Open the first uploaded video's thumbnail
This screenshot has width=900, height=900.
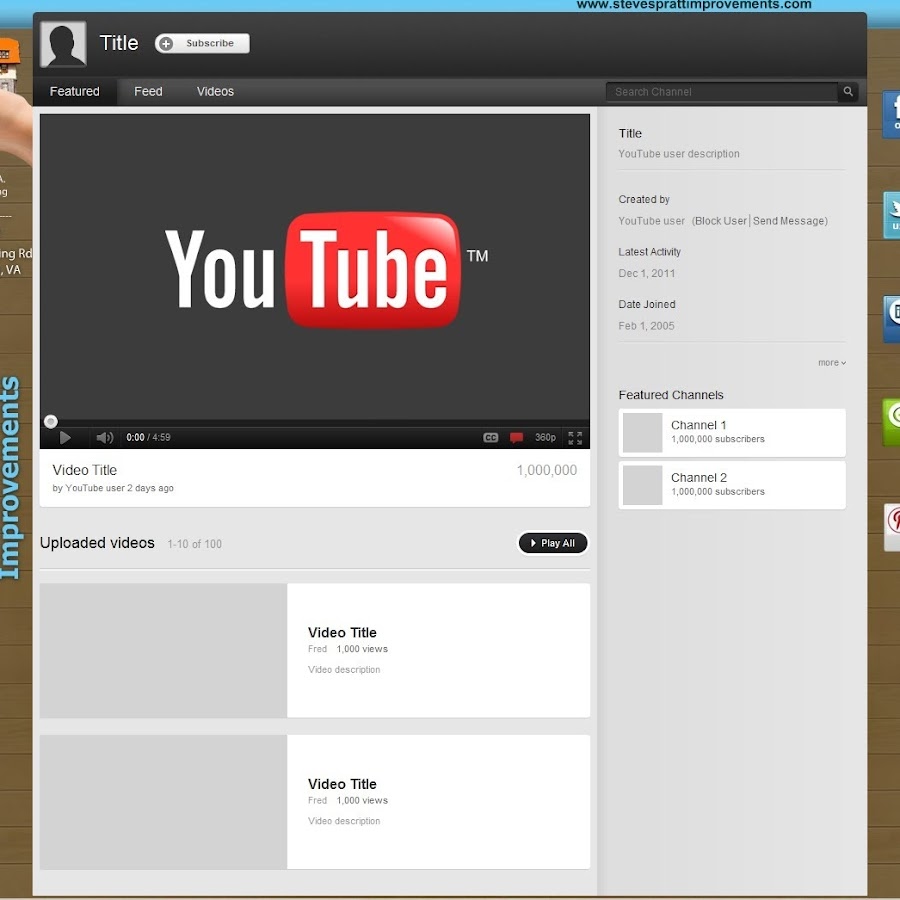point(164,650)
